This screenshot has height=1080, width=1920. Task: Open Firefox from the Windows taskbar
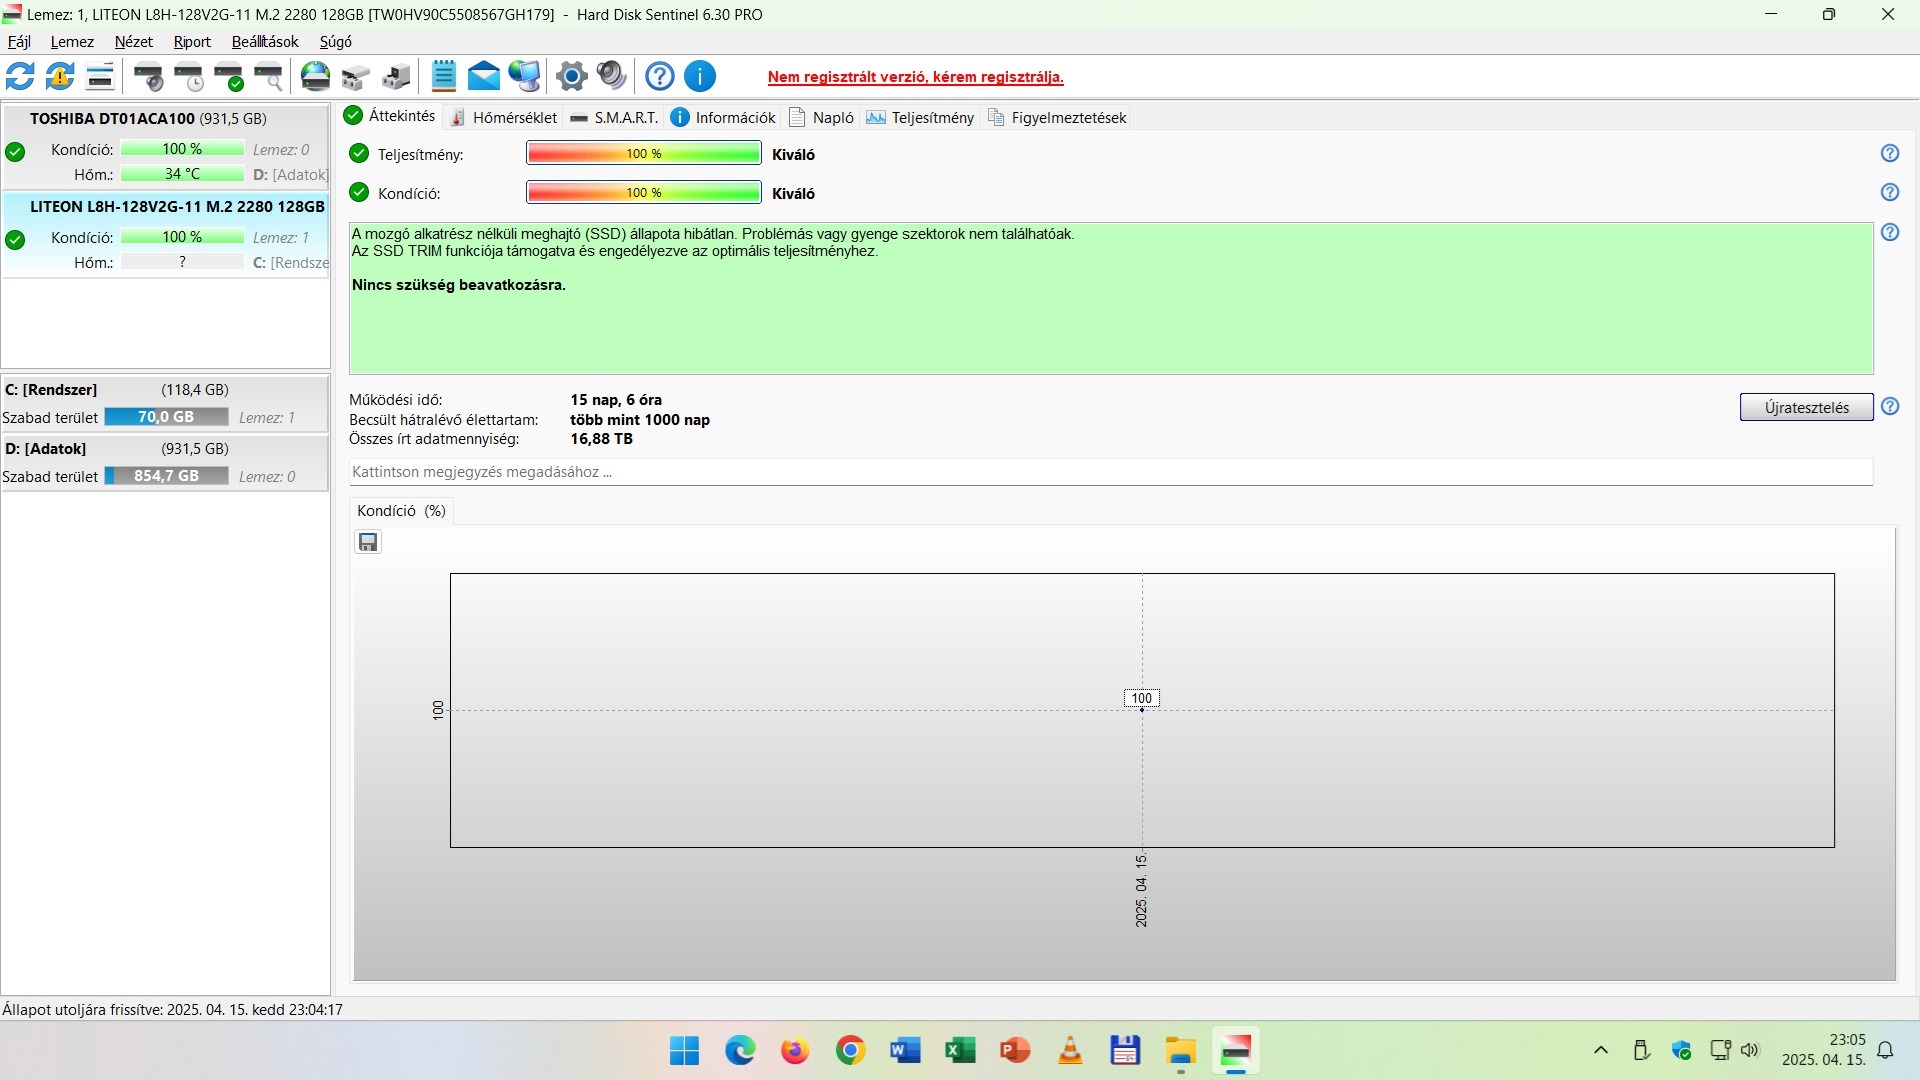pyautogui.click(x=795, y=1051)
